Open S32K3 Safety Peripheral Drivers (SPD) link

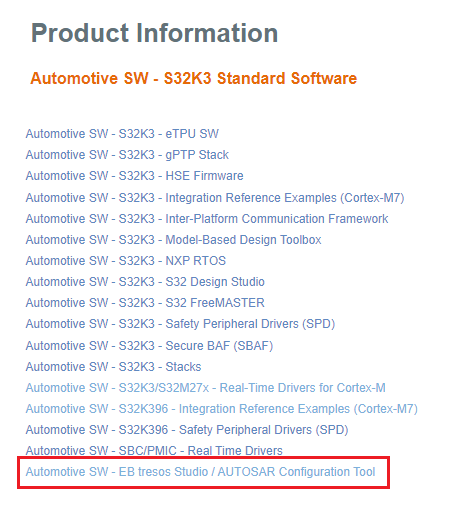[180, 324]
